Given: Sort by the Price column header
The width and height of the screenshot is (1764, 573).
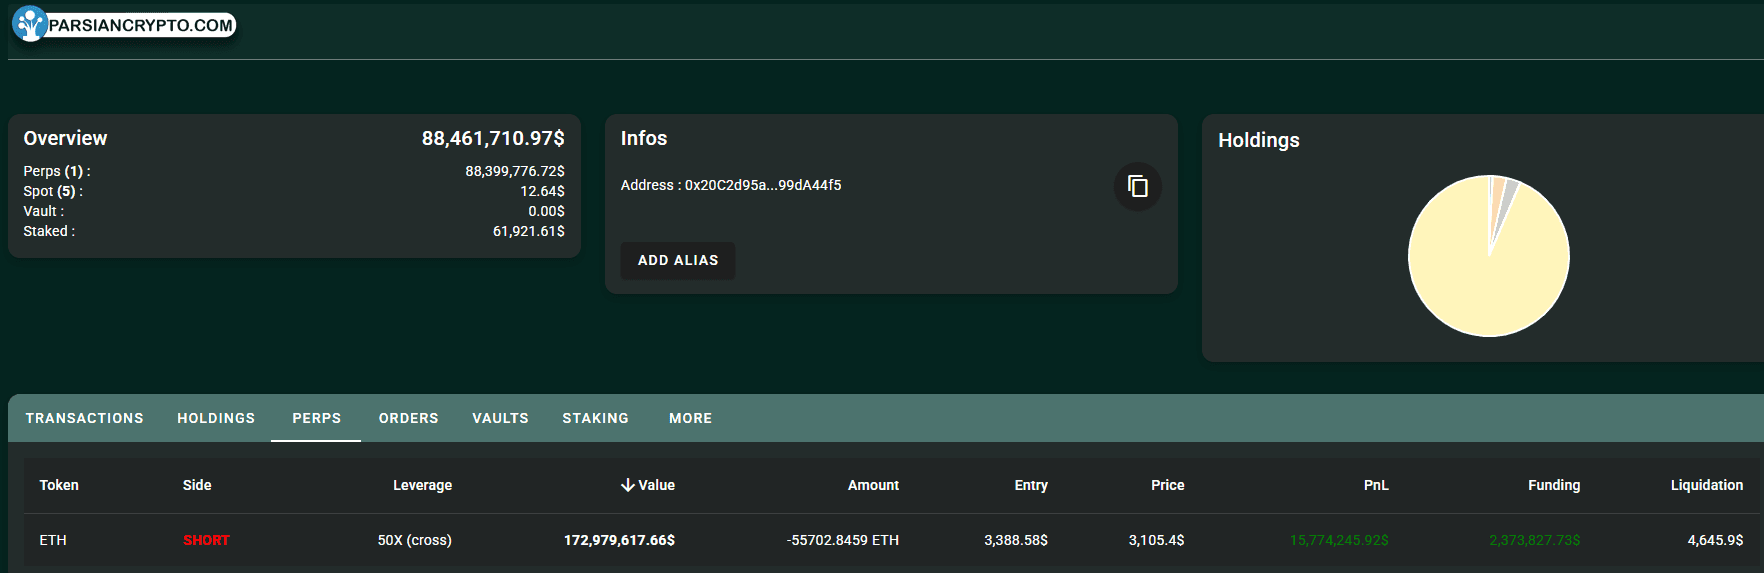Looking at the screenshot, I should point(1167,485).
